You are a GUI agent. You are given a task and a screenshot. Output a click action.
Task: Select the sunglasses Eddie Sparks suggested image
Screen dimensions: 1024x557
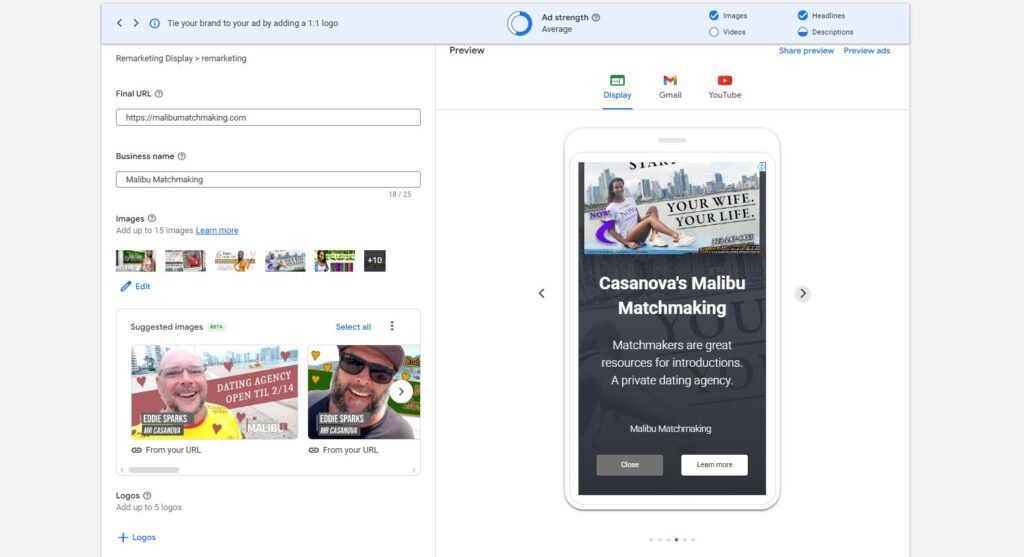[364, 392]
